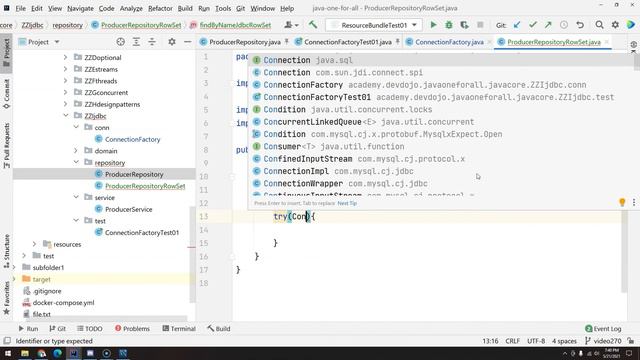Expand all in Project panel
Viewport: 640px width, 360px height.
pos(136,42)
